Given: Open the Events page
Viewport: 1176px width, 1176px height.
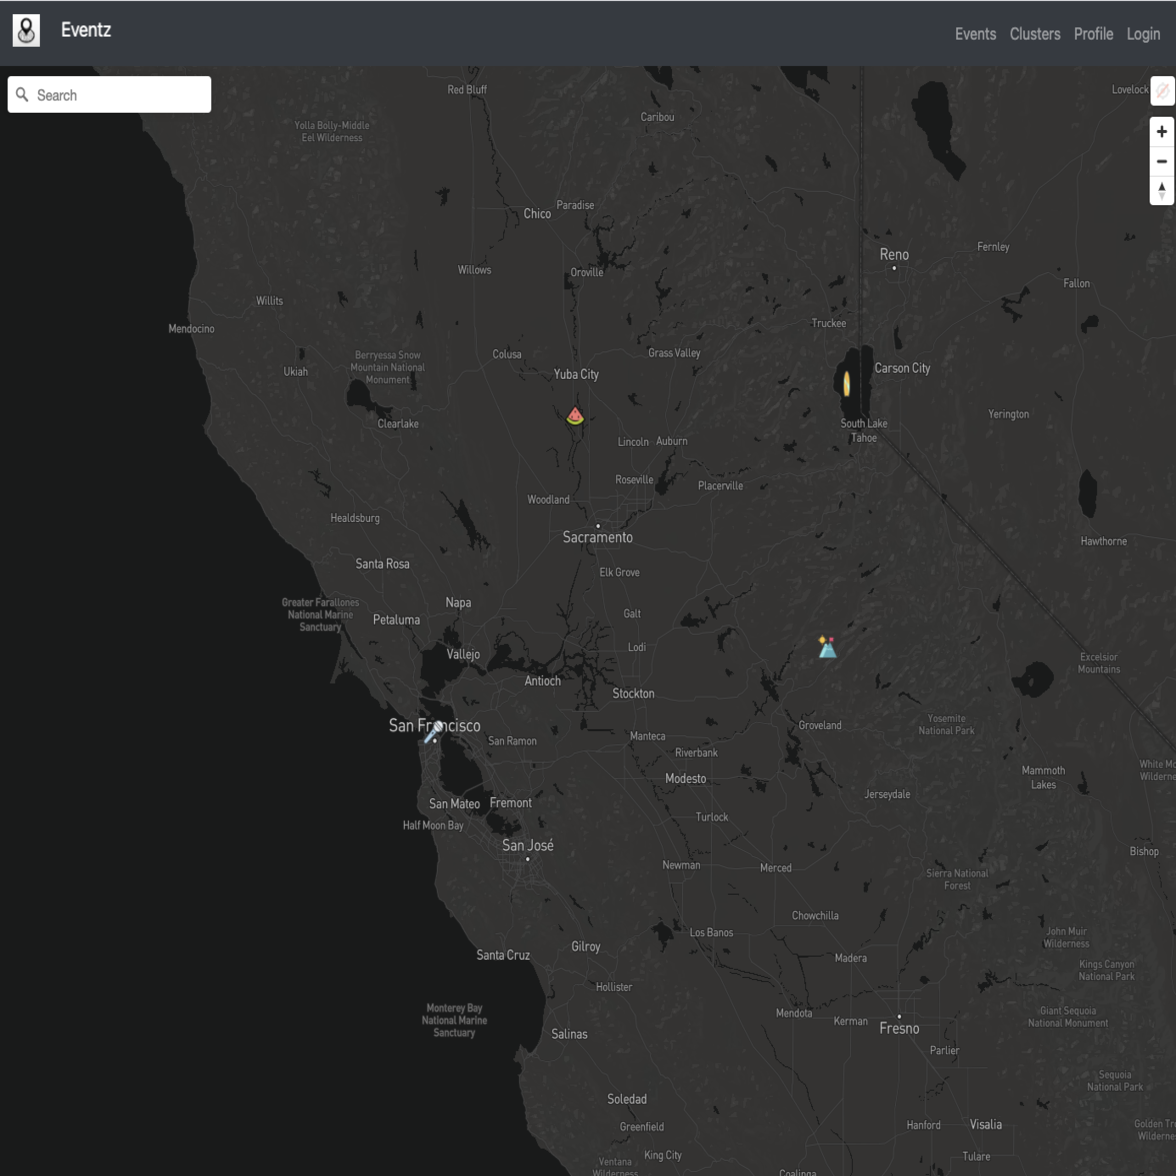Looking at the screenshot, I should pos(975,34).
